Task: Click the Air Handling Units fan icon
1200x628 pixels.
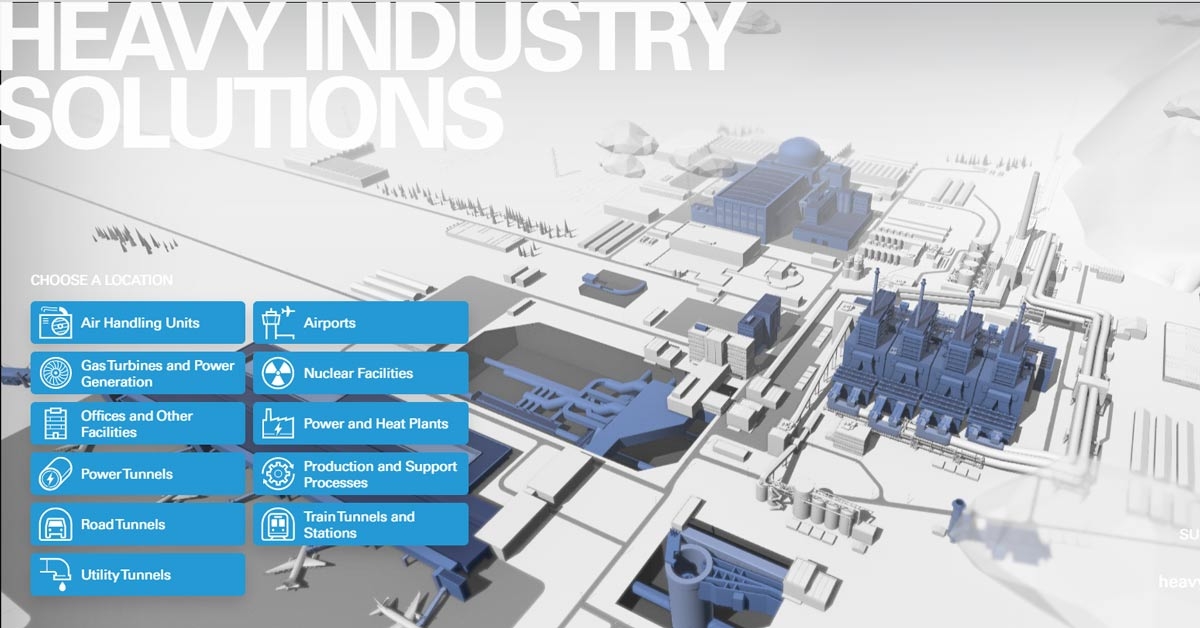Action: [x=54, y=323]
